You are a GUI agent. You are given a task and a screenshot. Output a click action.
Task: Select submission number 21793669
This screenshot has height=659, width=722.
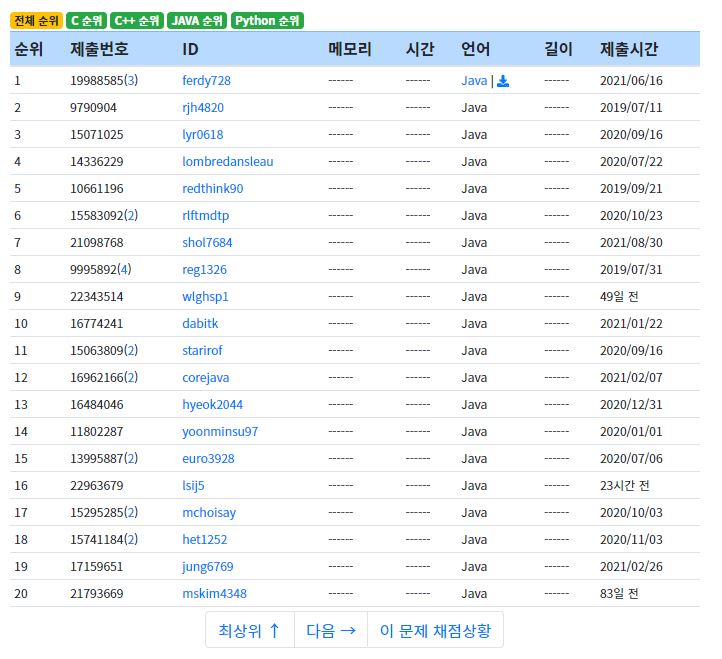[x=97, y=594]
